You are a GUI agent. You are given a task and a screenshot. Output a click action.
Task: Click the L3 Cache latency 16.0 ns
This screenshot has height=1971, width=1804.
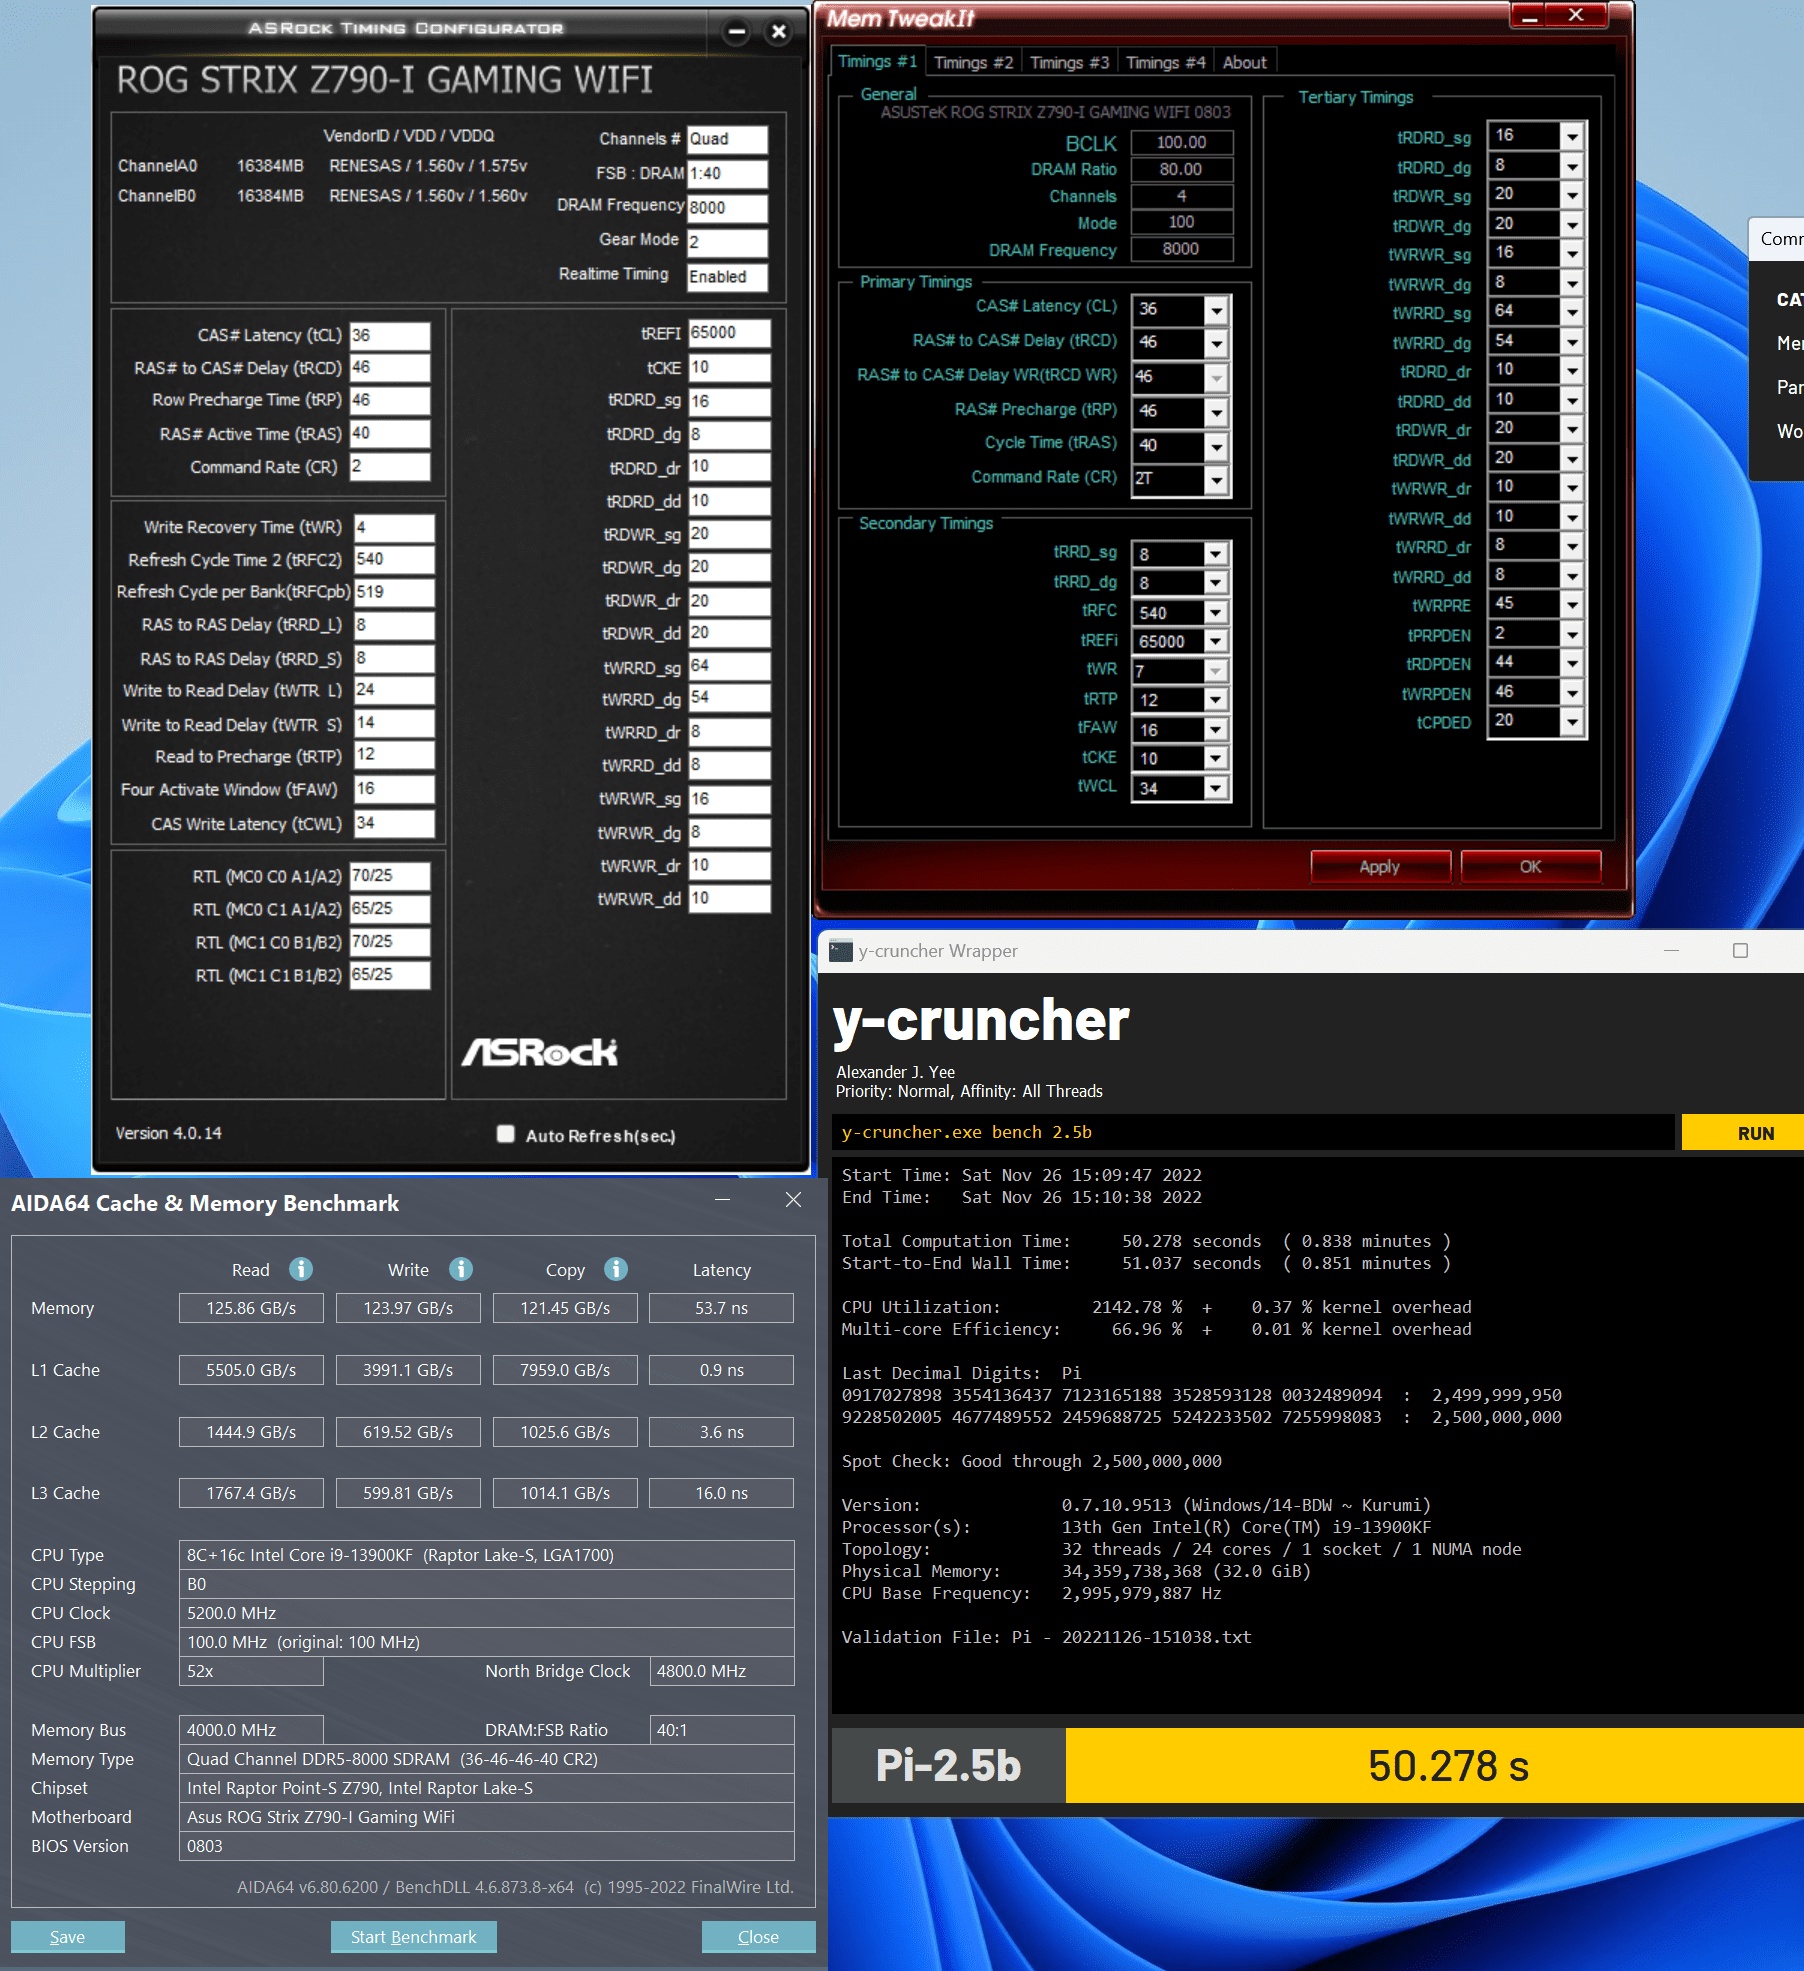click(721, 1493)
